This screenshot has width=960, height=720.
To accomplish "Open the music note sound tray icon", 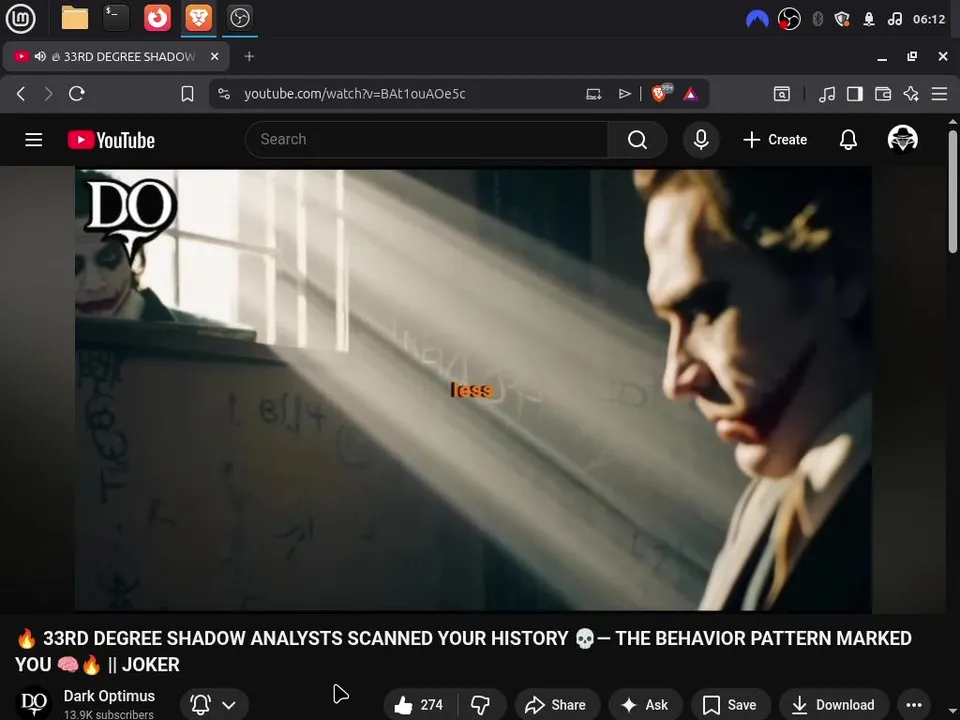I will coord(894,20).
